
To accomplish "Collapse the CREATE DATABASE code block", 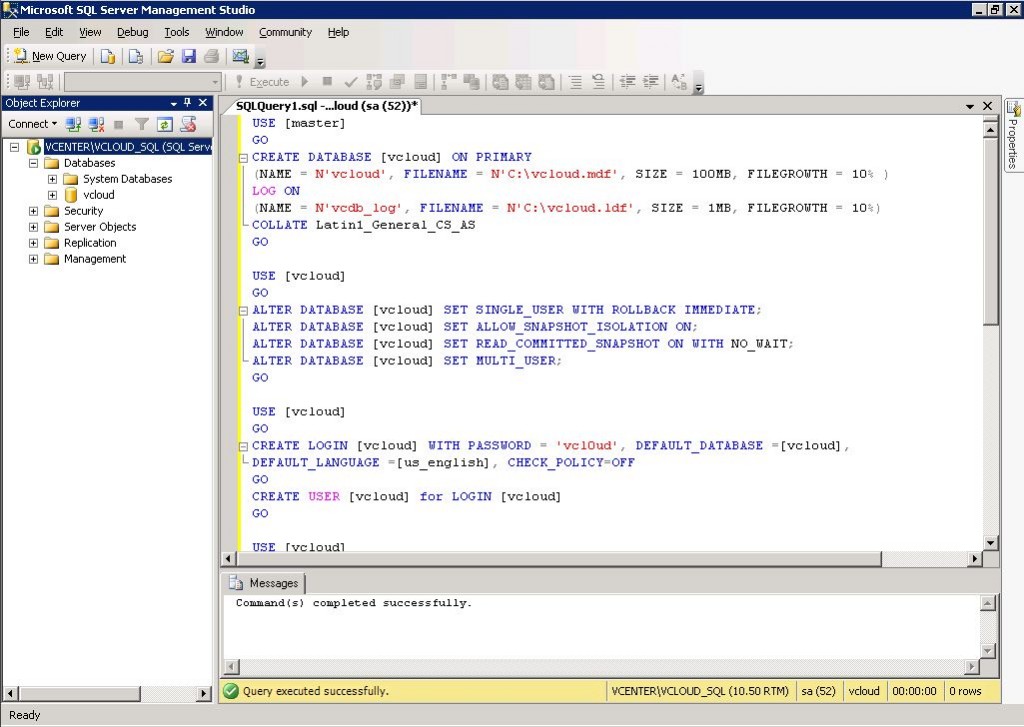I will [243, 157].
